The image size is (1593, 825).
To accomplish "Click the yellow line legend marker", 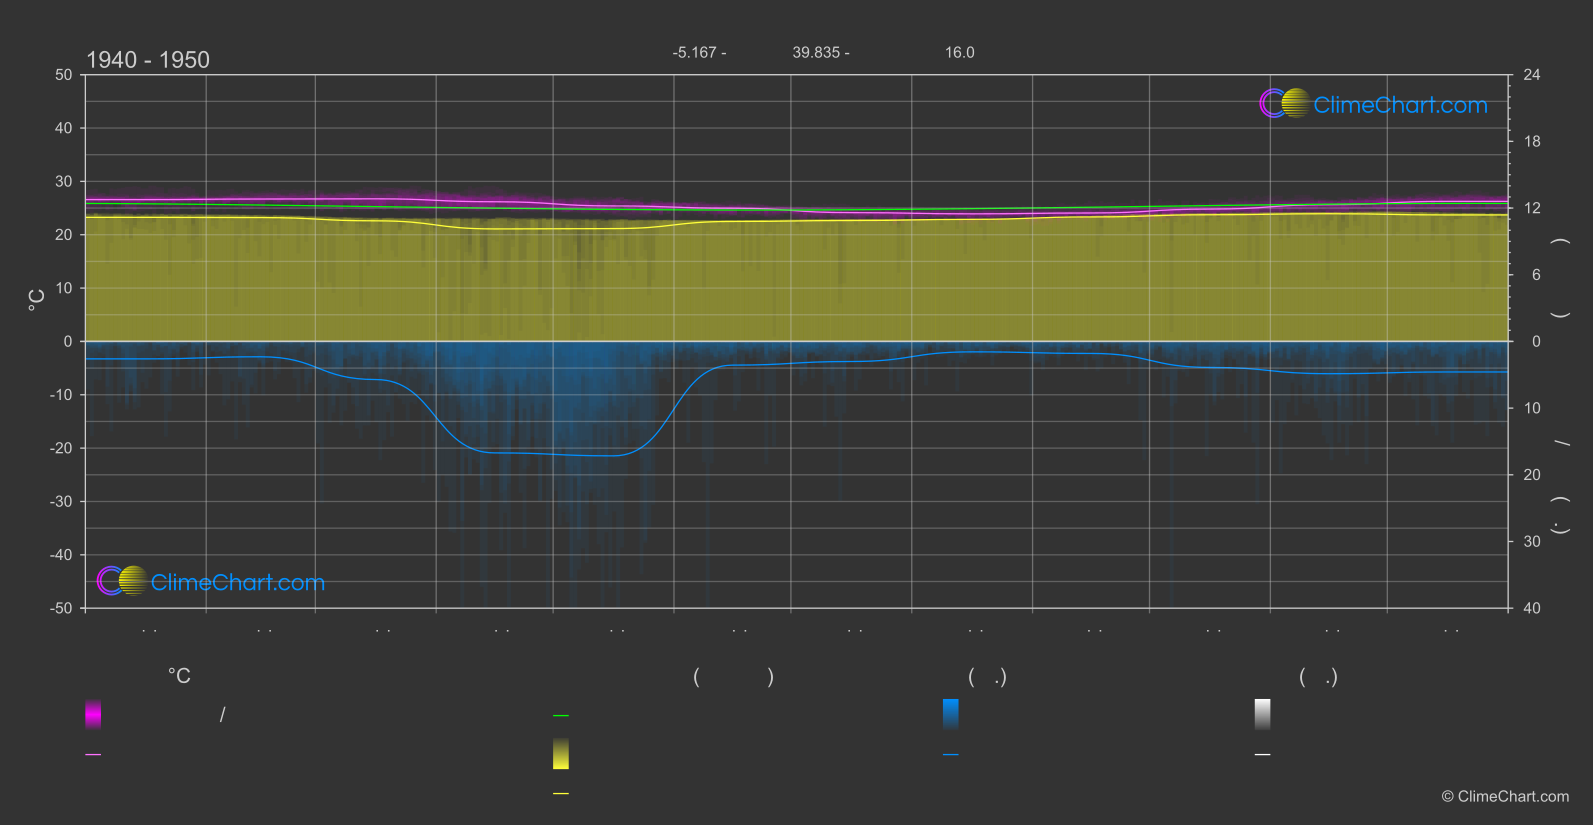I will tap(561, 794).
